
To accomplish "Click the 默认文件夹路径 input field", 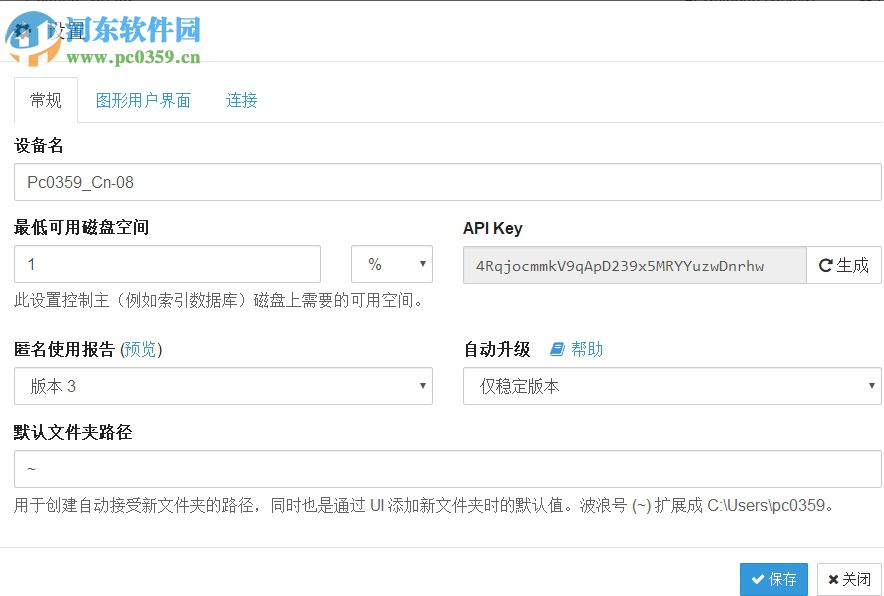I will (448, 469).
